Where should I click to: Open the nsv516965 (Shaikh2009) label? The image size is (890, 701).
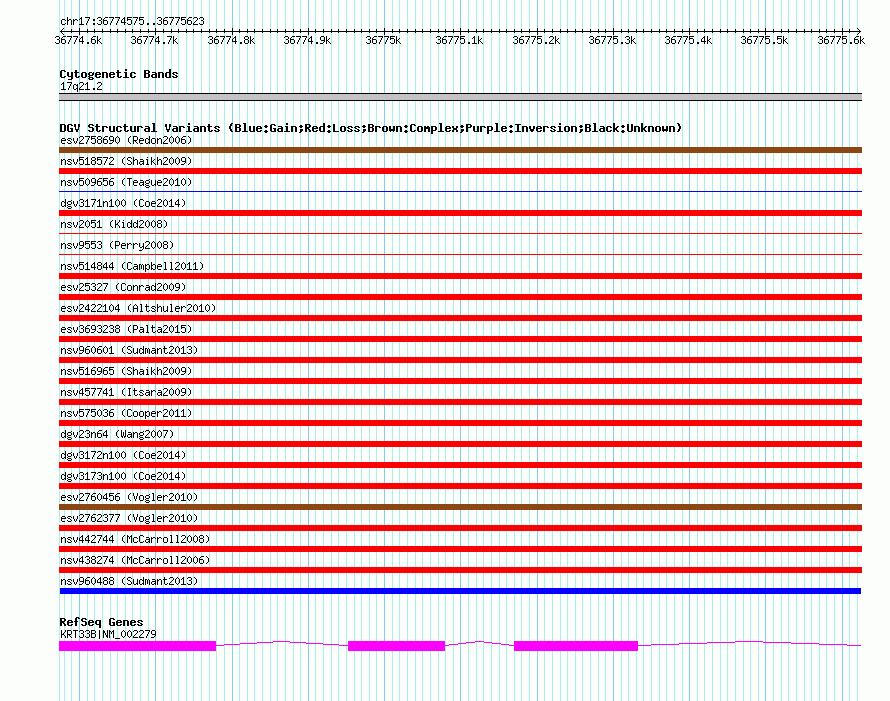coord(126,371)
